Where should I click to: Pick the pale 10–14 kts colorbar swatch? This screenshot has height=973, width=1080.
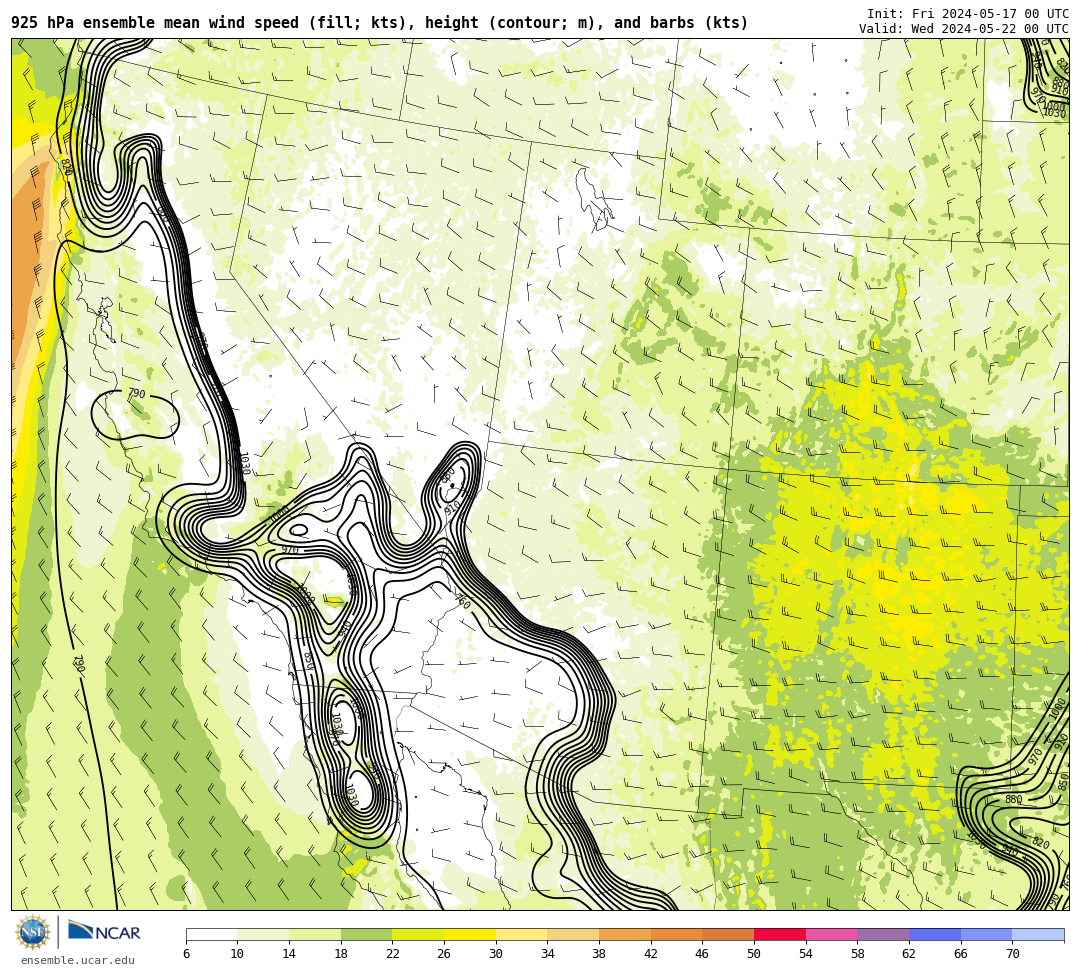tap(263, 934)
